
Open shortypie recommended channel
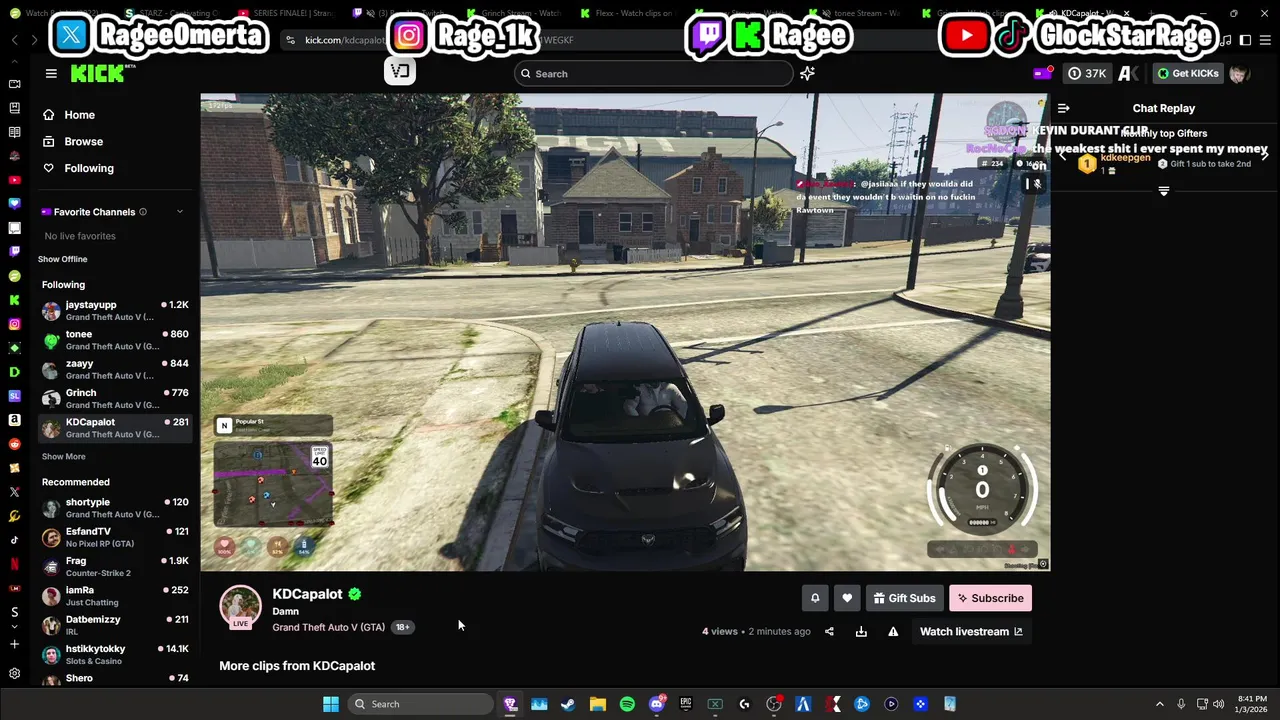coord(115,508)
